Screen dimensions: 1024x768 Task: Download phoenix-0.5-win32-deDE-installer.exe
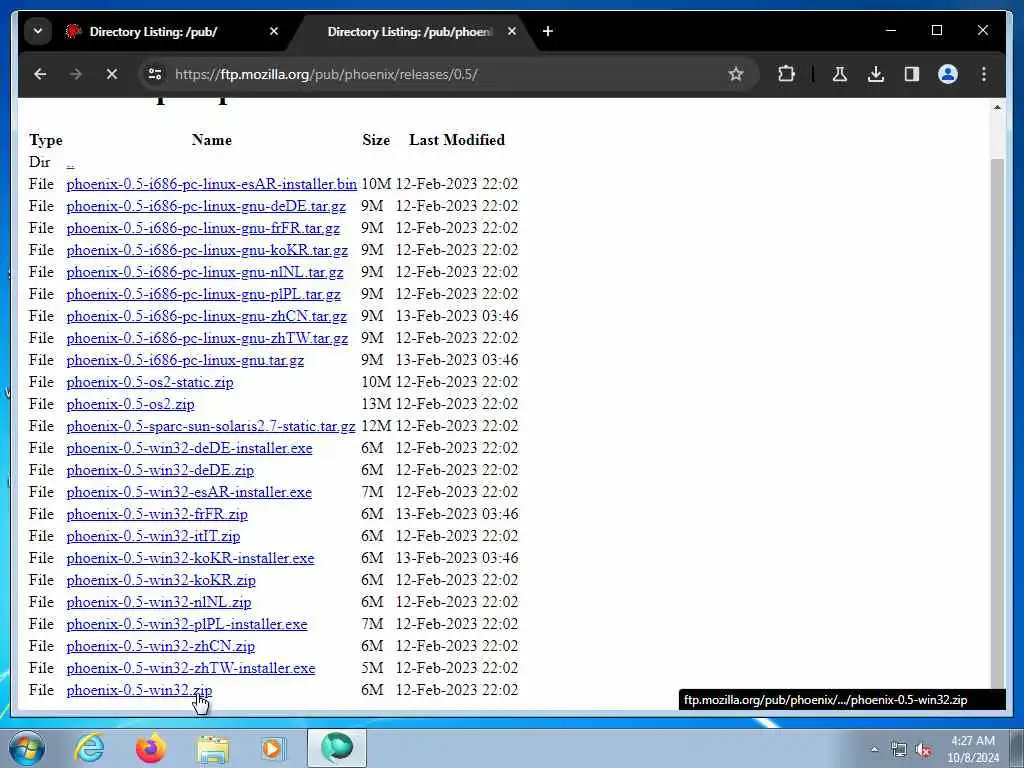pos(189,448)
